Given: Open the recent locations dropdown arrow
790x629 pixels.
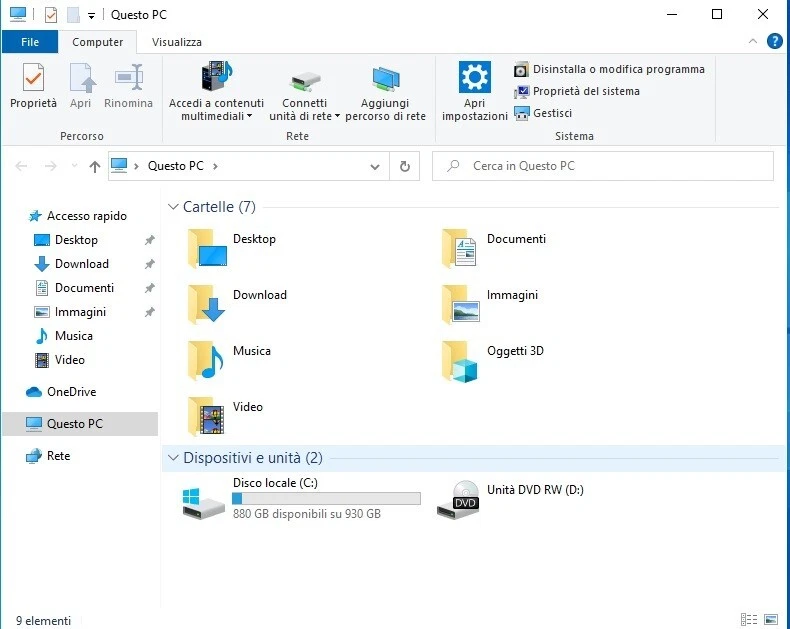Looking at the screenshot, I should (x=75, y=166).
